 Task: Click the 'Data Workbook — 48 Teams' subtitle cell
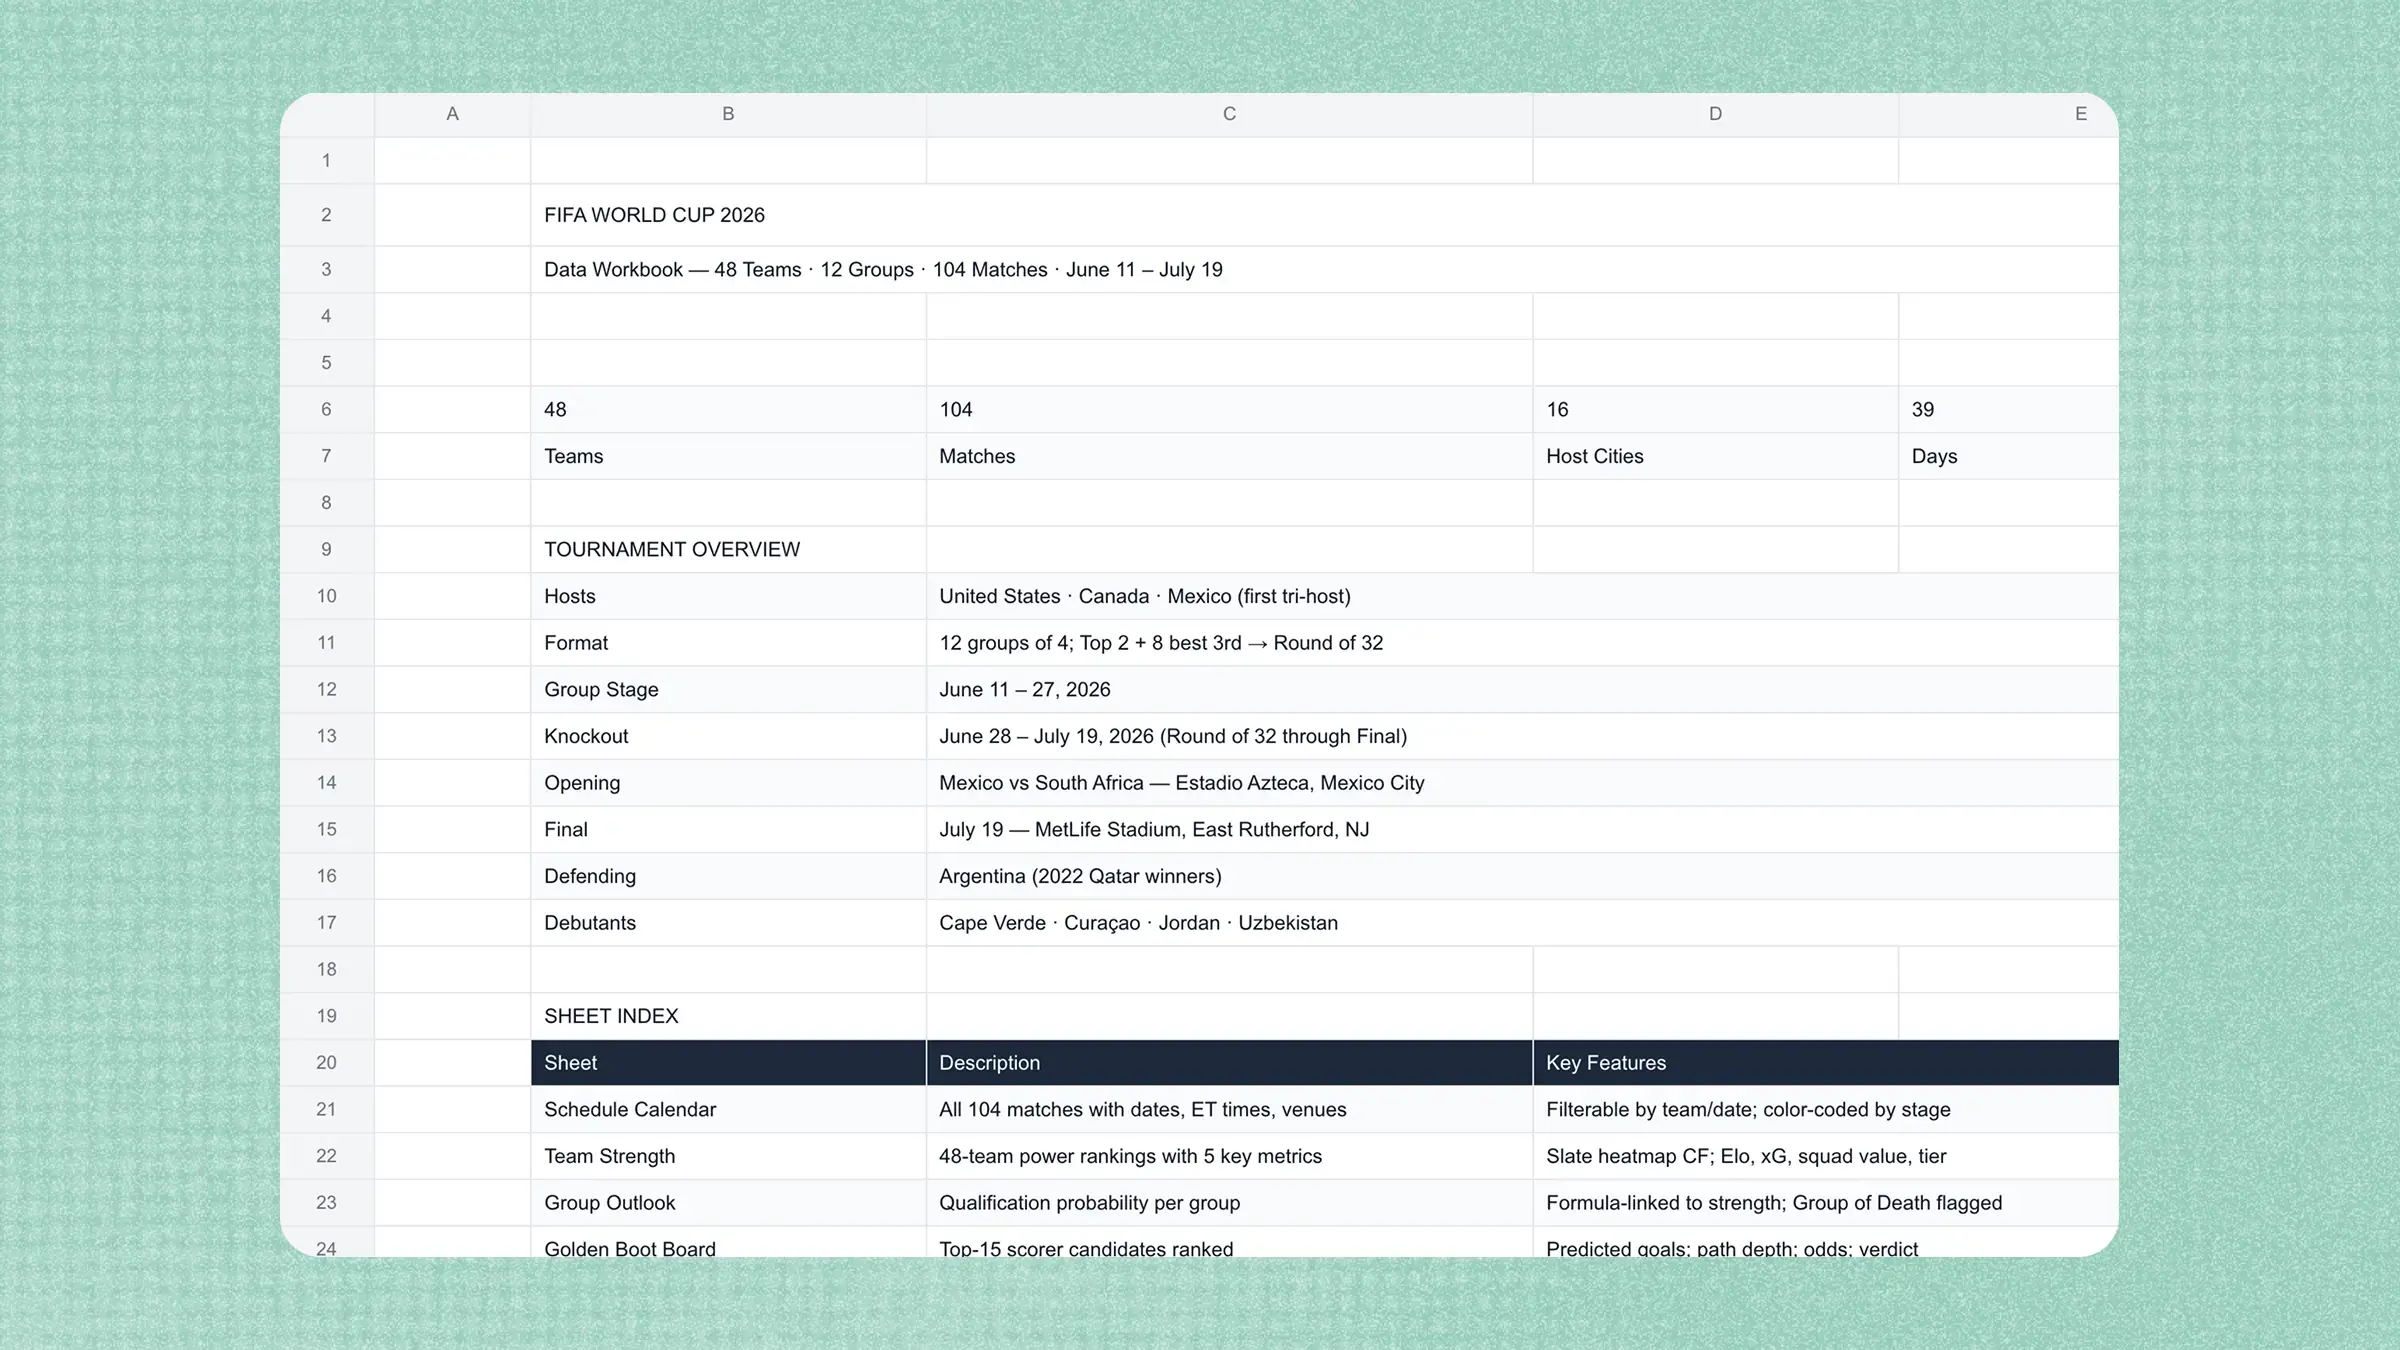1324,269
